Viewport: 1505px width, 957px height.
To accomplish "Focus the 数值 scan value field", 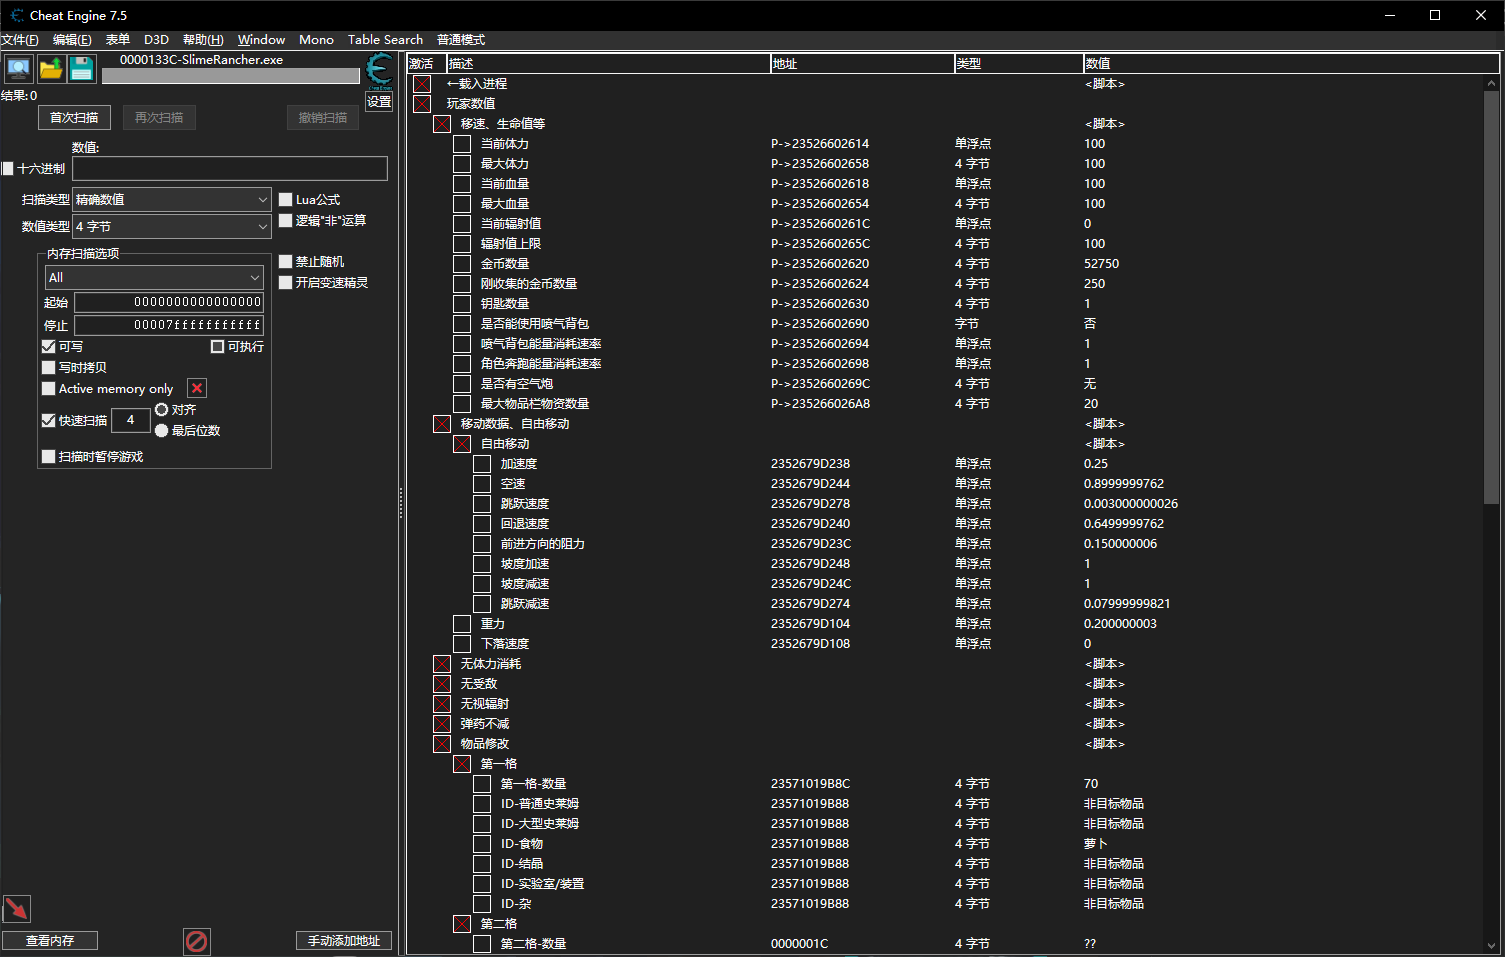I will tap(230, 169).
